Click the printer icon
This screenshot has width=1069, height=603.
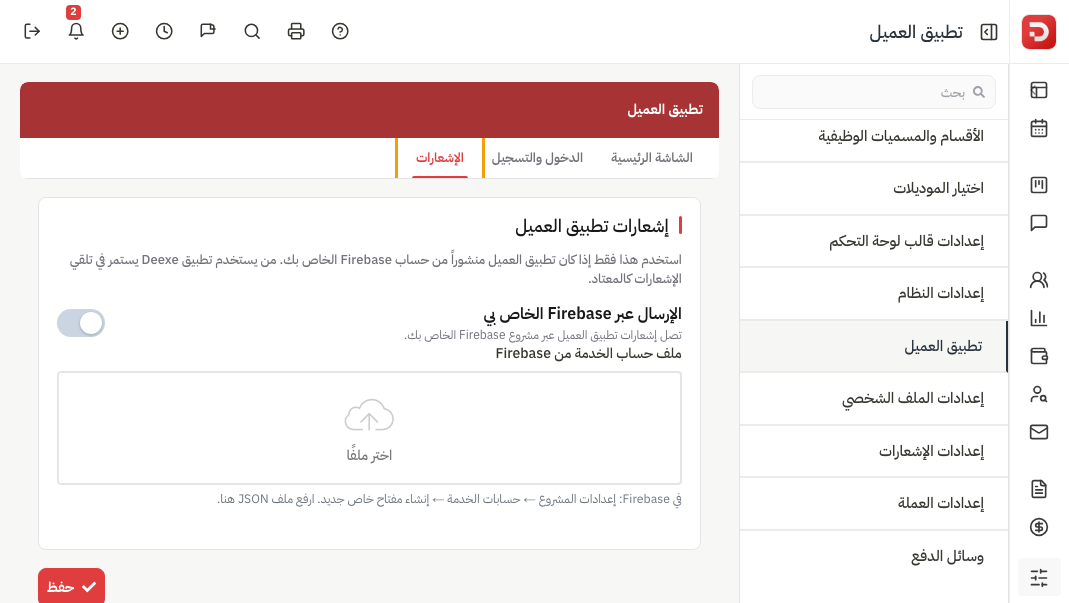pyautogui.click(x=296, y=31)
